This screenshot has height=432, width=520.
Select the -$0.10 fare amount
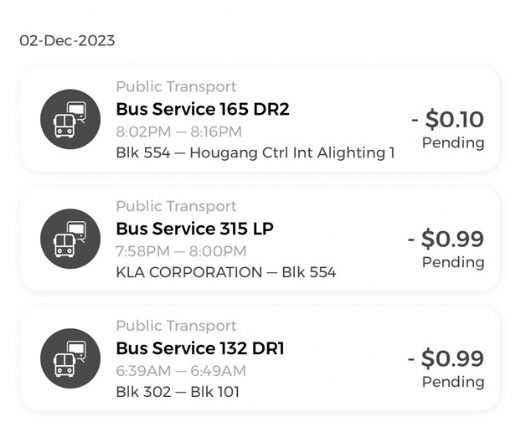pyautogui.click(x=447, y=119)
